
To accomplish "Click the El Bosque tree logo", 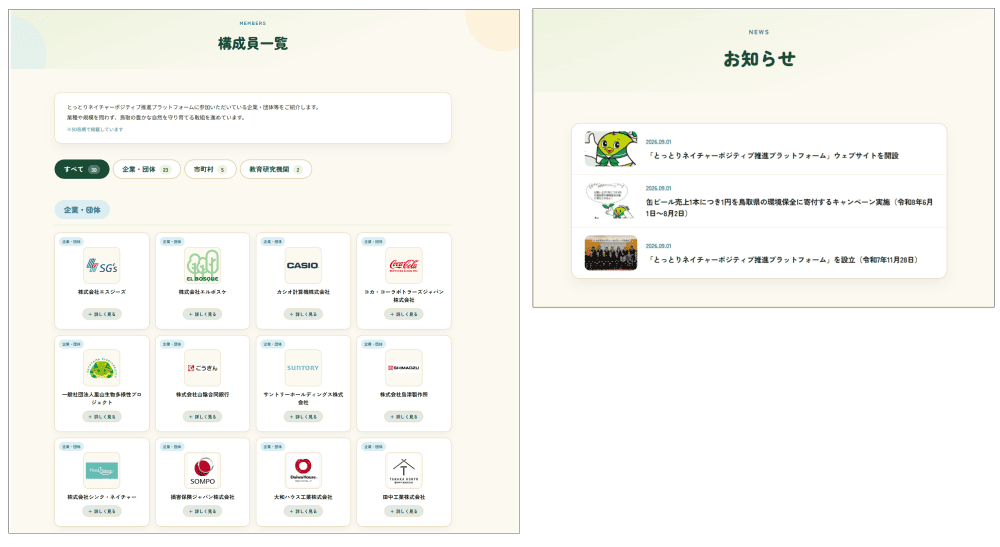I will point(202,265).
